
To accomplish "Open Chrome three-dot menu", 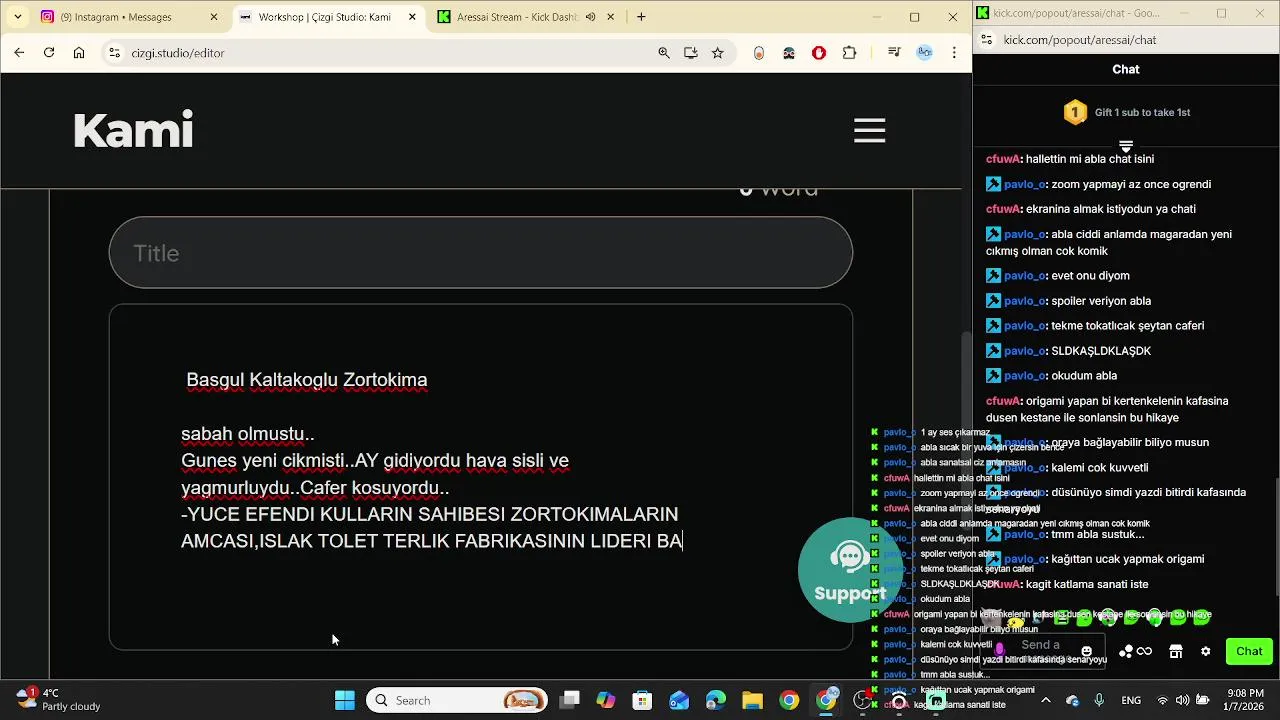I will [x=954, y=53].
